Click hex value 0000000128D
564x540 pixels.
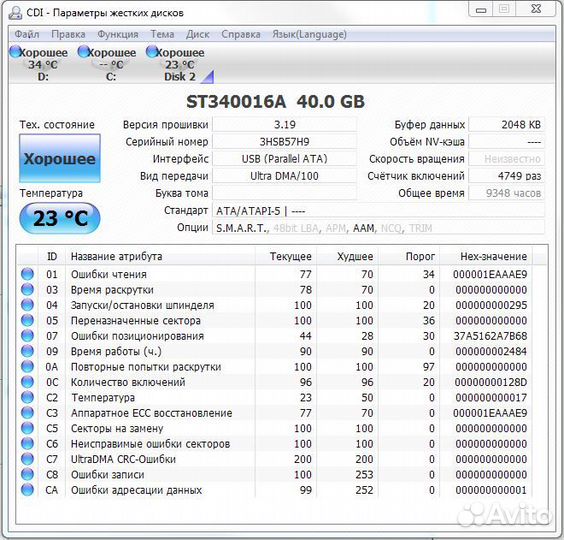tap(491, 382)
